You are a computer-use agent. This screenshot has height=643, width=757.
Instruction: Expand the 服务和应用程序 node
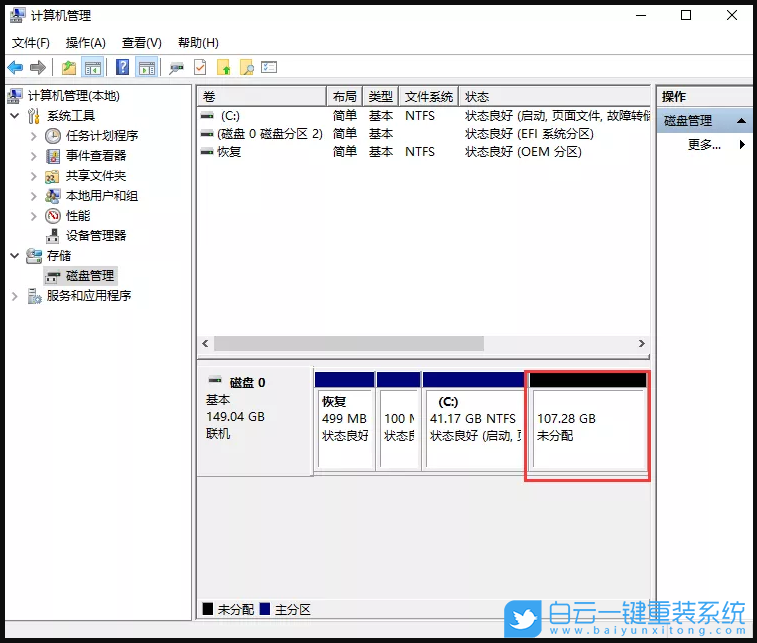tap(14, 296)
